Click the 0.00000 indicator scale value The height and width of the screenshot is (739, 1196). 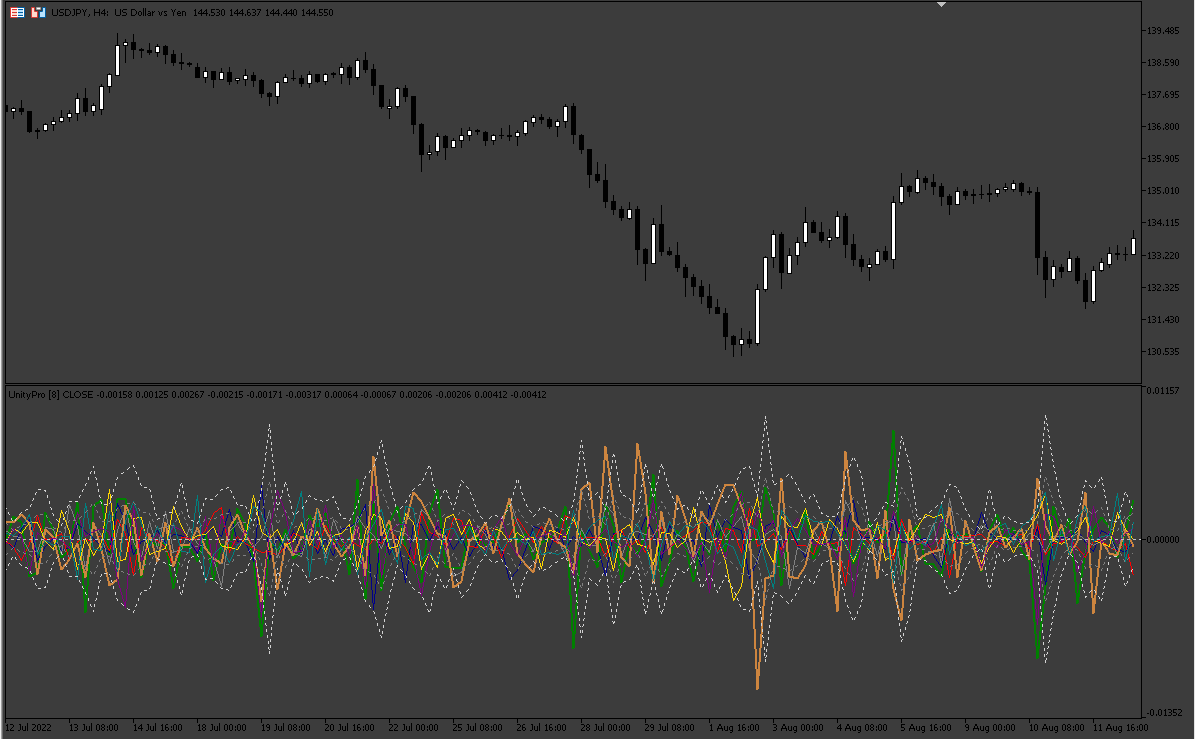tap(1163, 539)
